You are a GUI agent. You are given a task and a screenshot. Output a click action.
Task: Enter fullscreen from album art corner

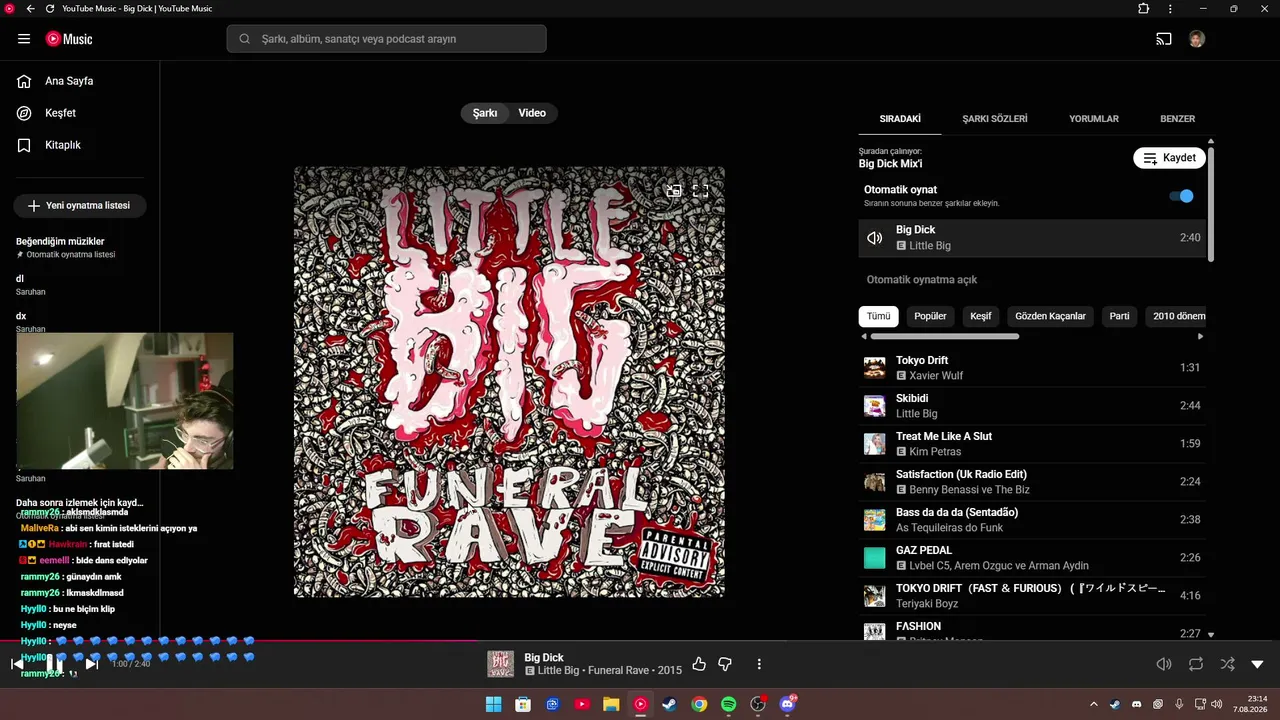pyautogui.click(x=701, y=190)
